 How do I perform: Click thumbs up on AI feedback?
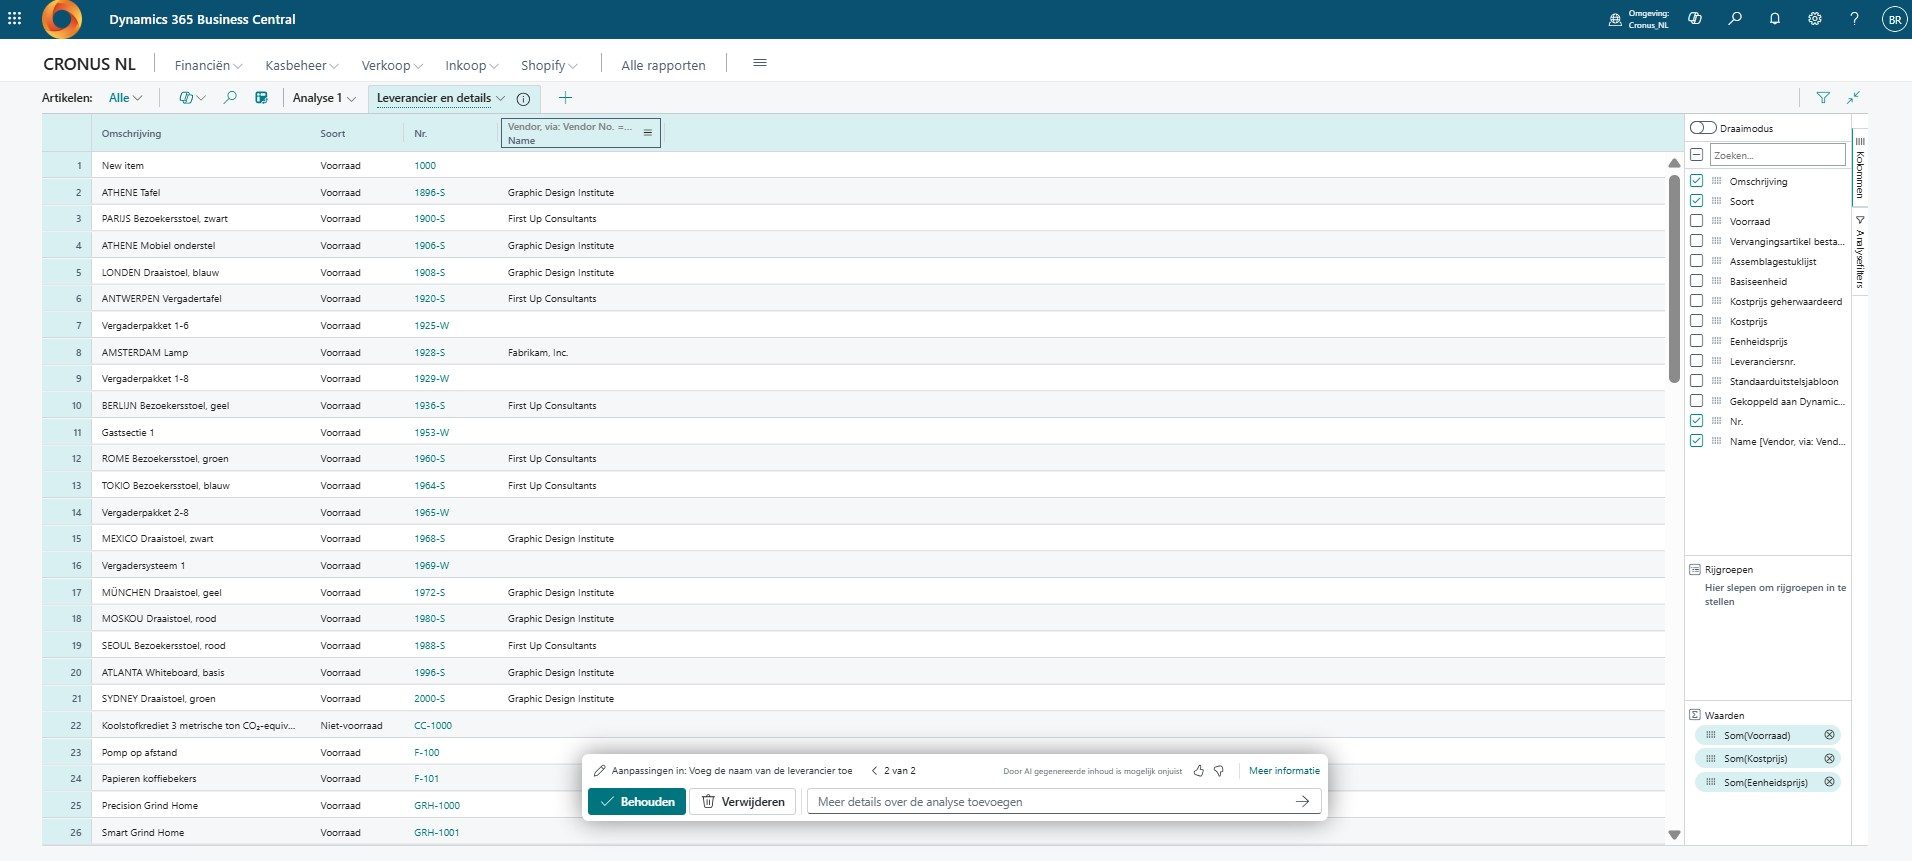tap(1199, 771)
